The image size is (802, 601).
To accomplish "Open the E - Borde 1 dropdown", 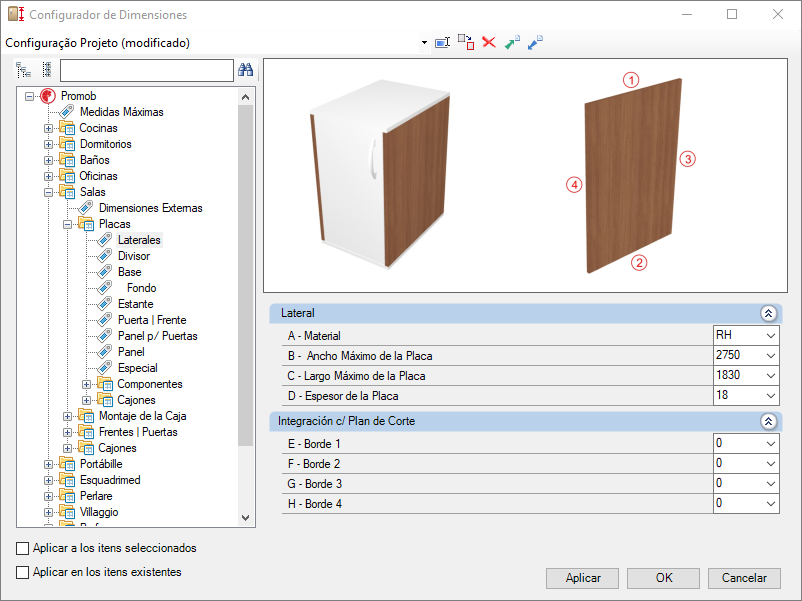I will point(771,443).
